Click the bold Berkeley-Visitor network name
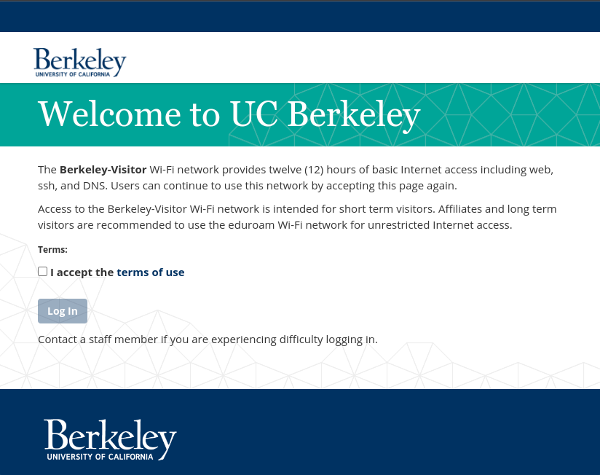This screenshot has height=475, width=600. [103, 170]
